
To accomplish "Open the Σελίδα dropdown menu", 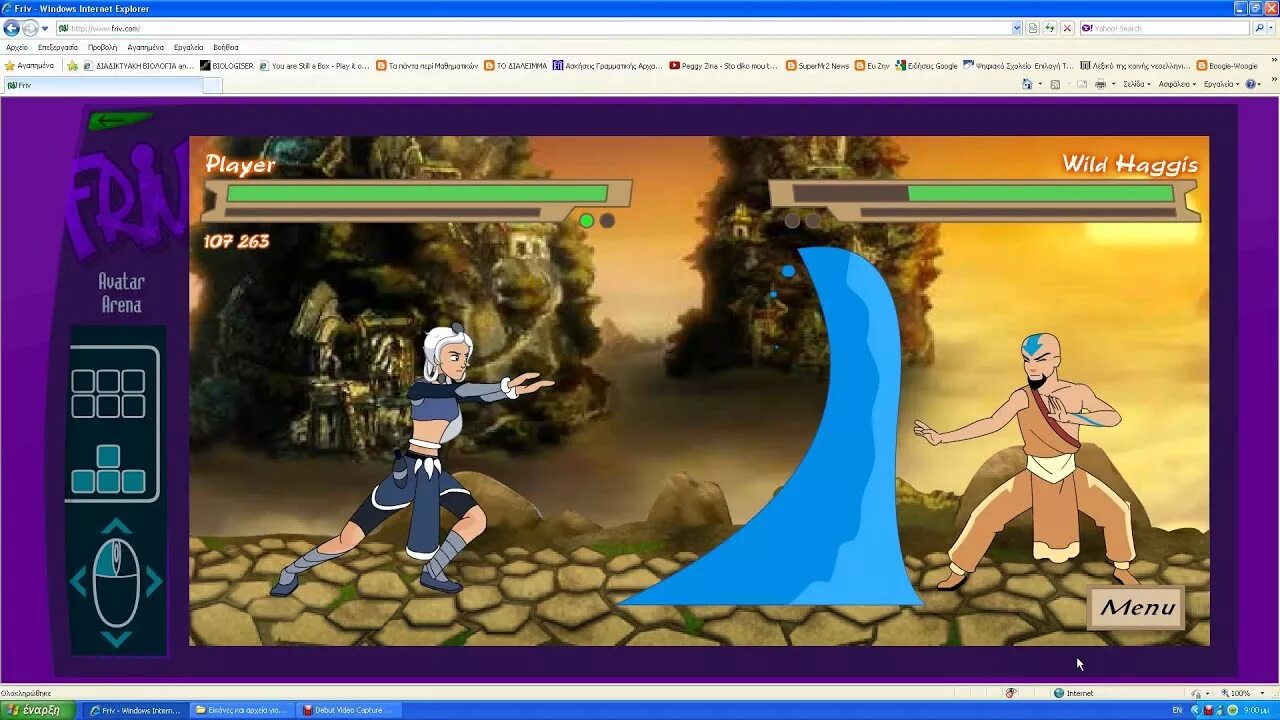I will coord(1136,84).
